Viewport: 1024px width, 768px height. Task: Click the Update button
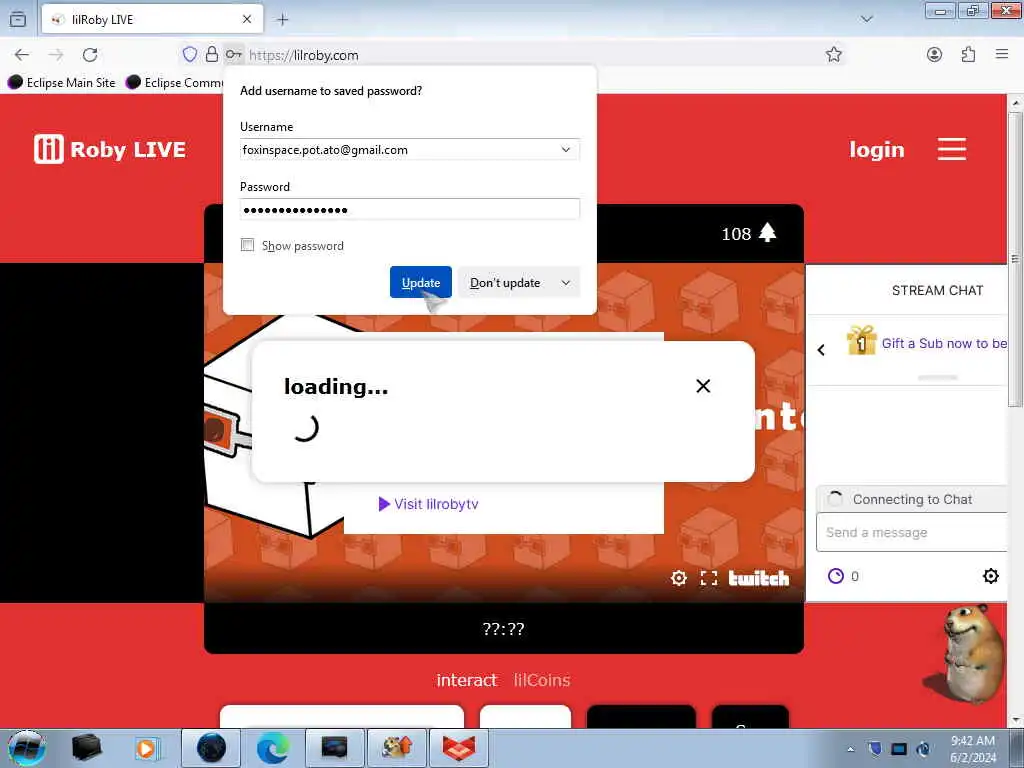[421, 283]
